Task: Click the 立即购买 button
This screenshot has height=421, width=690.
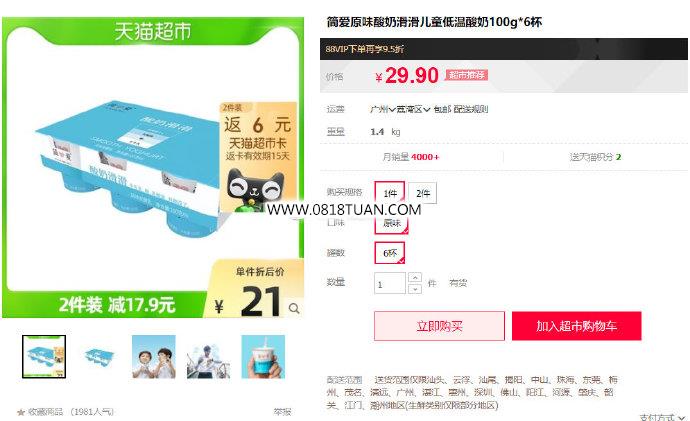Action: (x=439, y=326)
